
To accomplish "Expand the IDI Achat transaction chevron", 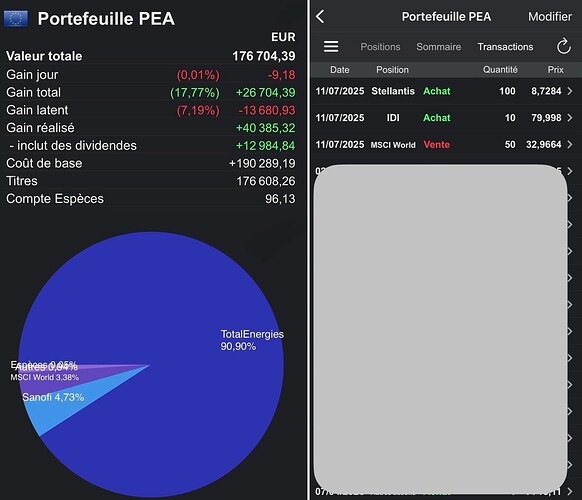I will [x=570, y=118].
